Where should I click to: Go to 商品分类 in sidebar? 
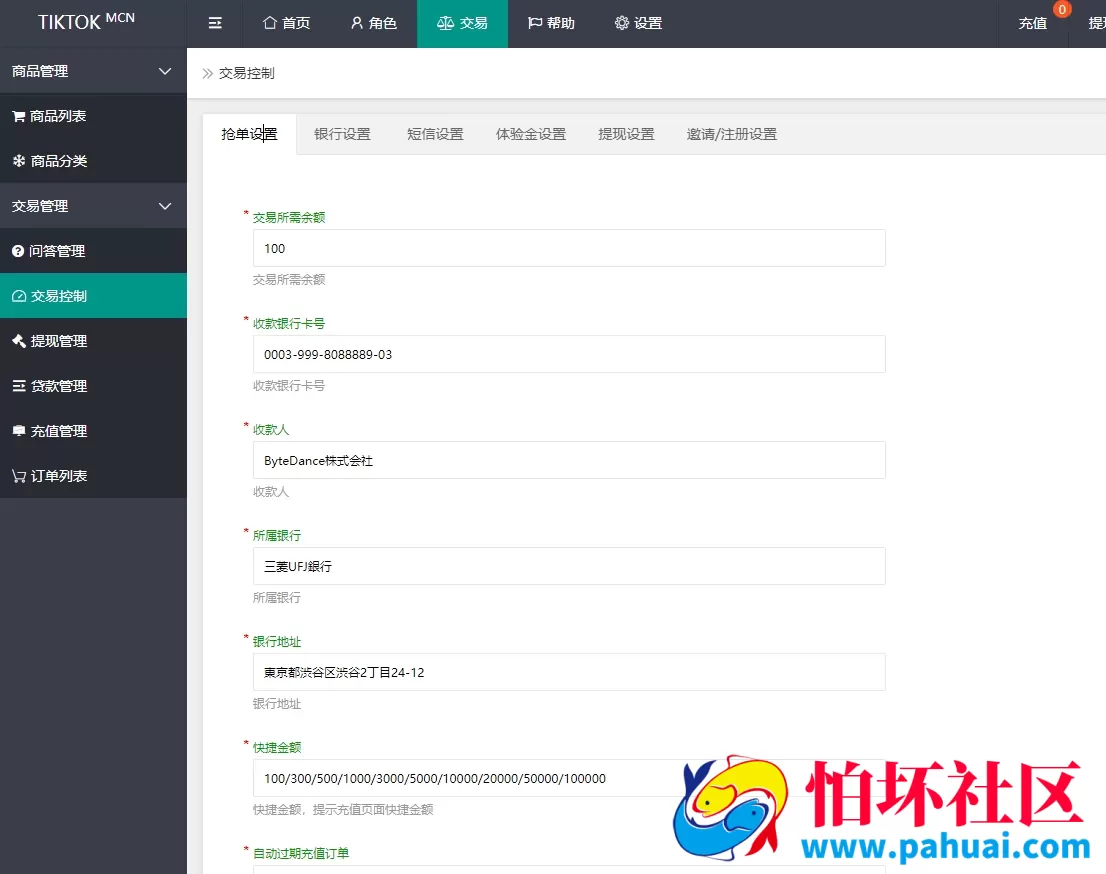[x=93, y=161]
